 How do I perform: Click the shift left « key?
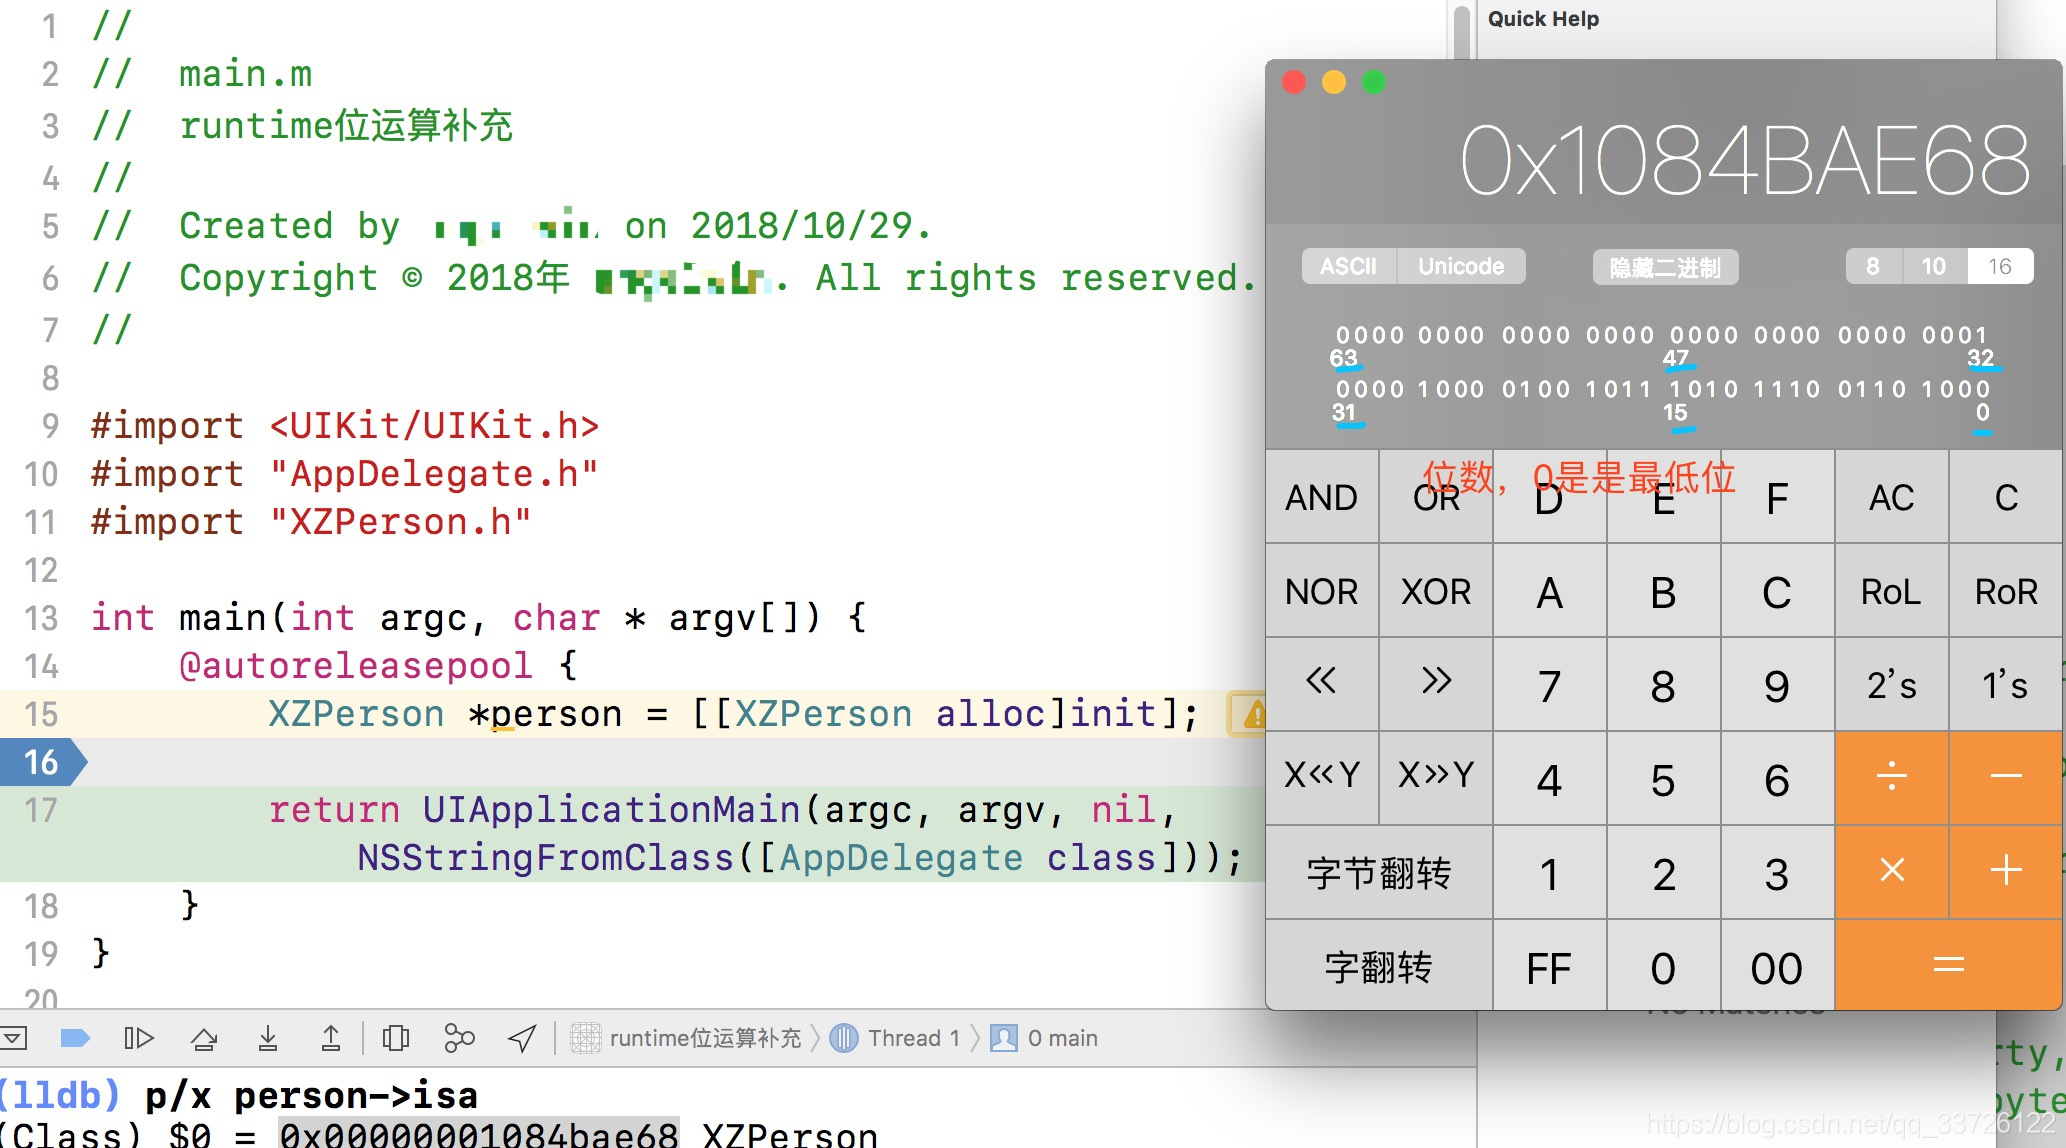click(x=1322, y=684)
